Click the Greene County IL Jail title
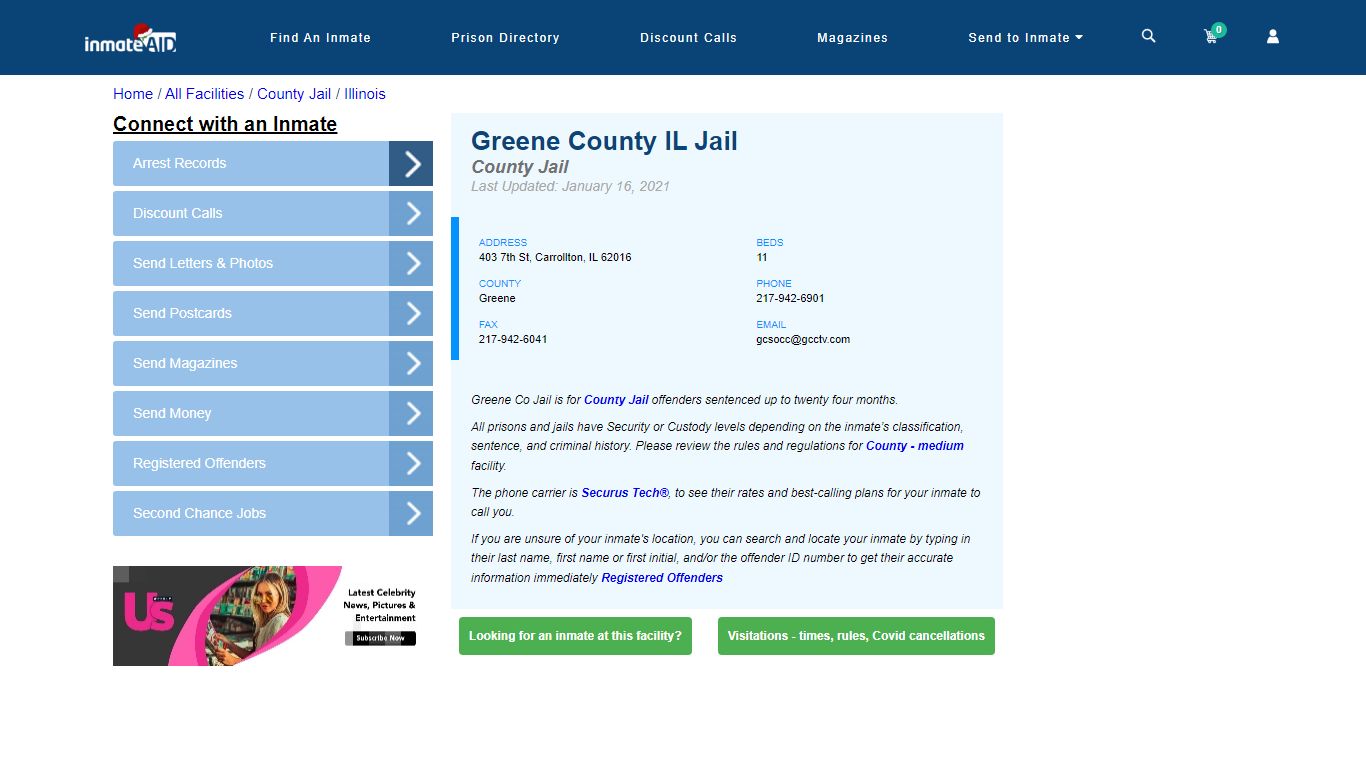This screenshot has width=1366, height=768. point(604,141)
